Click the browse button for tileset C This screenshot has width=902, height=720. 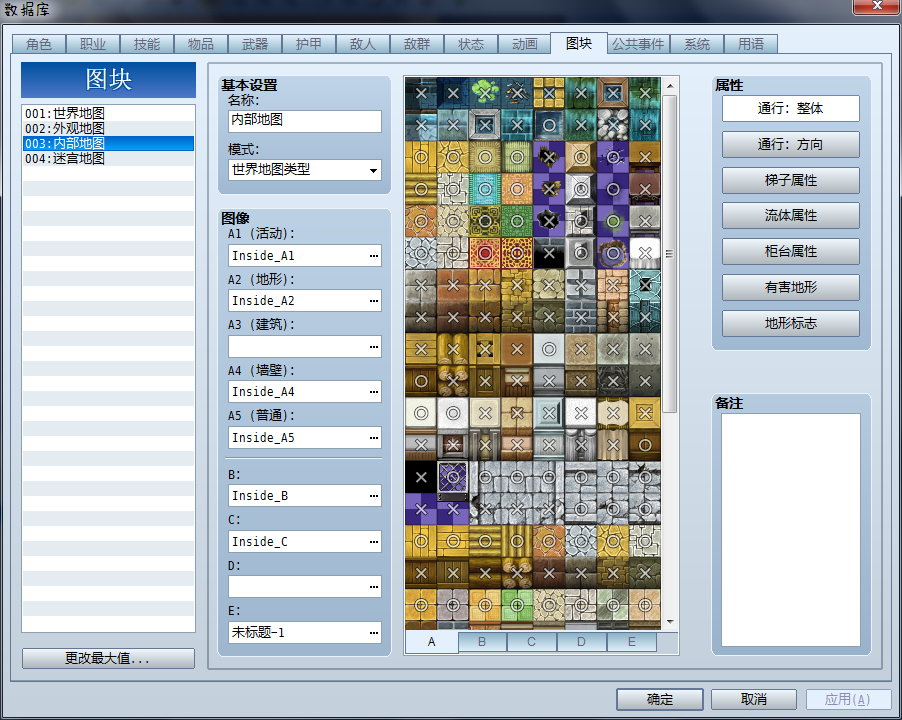374,542
